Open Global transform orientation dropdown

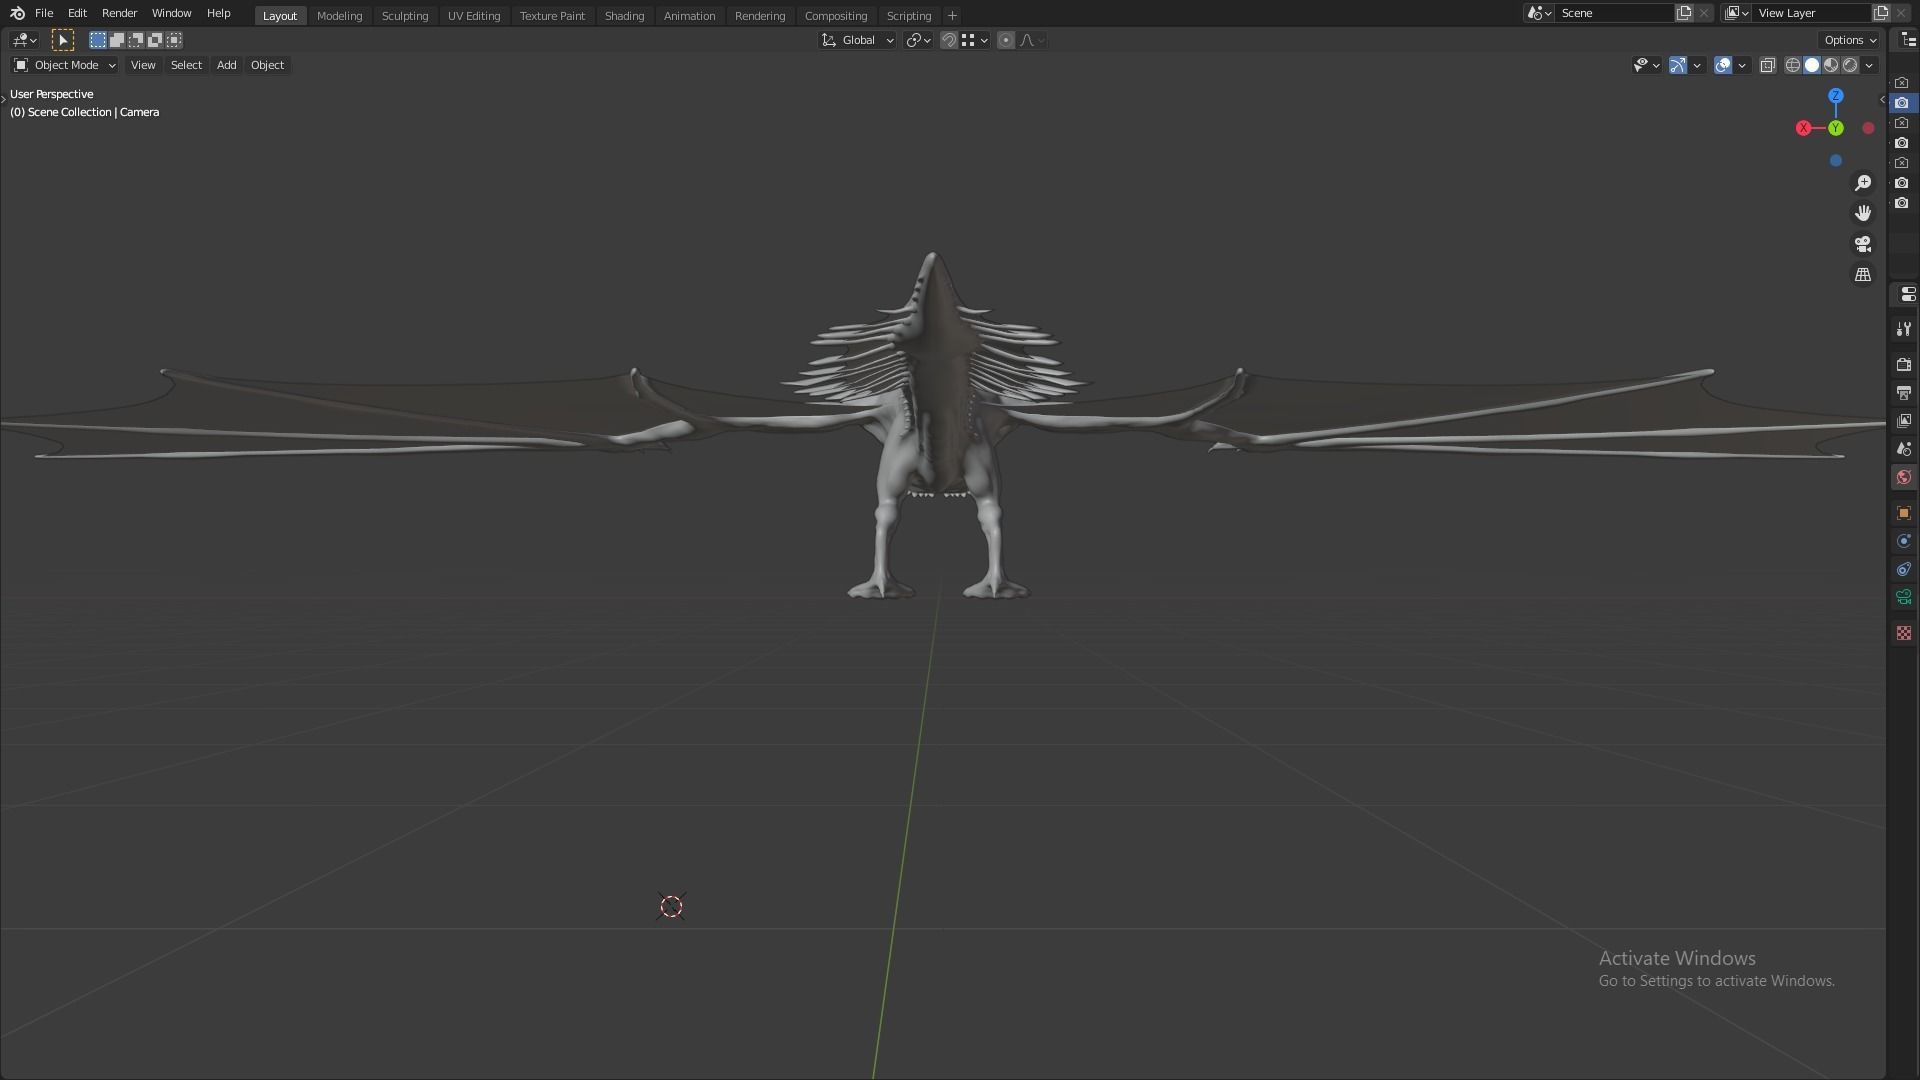857,40
